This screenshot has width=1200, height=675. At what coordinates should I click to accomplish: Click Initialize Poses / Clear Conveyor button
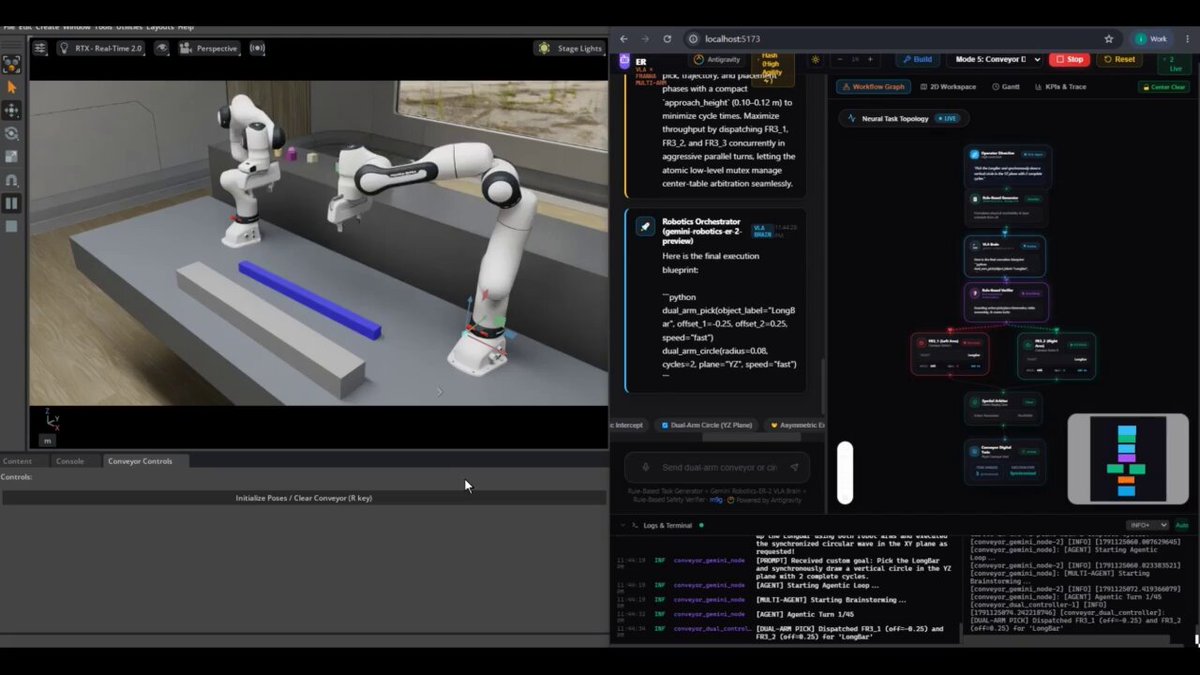tap(304, 497)
